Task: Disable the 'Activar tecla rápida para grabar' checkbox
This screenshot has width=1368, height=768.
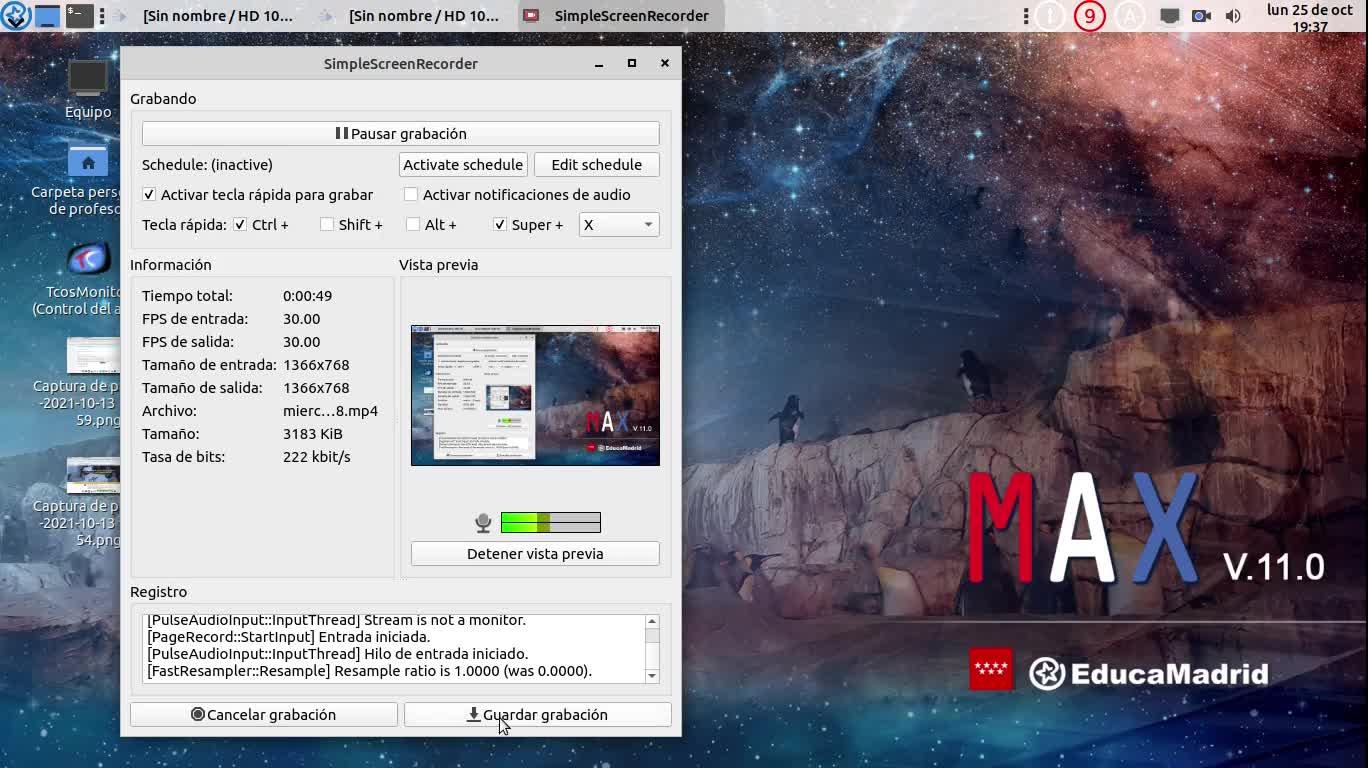Action: pyautogui.click(x=149, y=195)
